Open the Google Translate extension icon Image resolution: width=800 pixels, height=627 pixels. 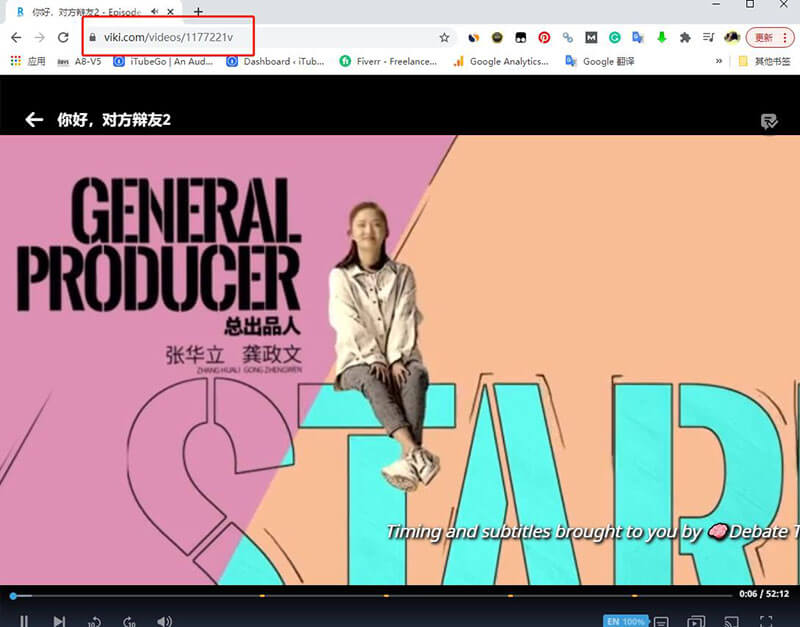coord(638,37)
